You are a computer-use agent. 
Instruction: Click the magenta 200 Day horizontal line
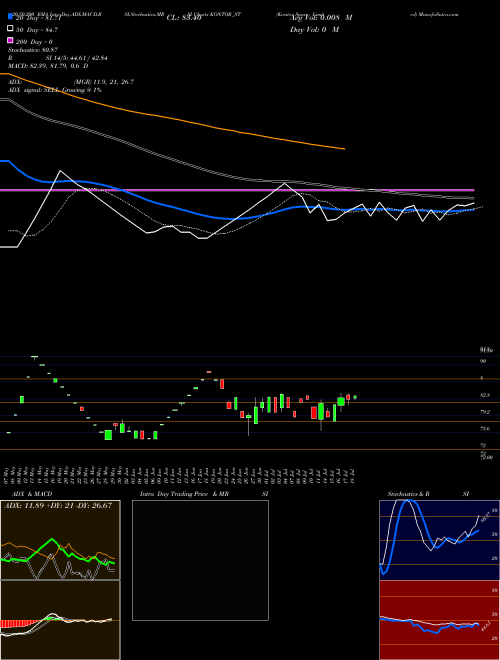pyautogui.click(x=237, y=190)
